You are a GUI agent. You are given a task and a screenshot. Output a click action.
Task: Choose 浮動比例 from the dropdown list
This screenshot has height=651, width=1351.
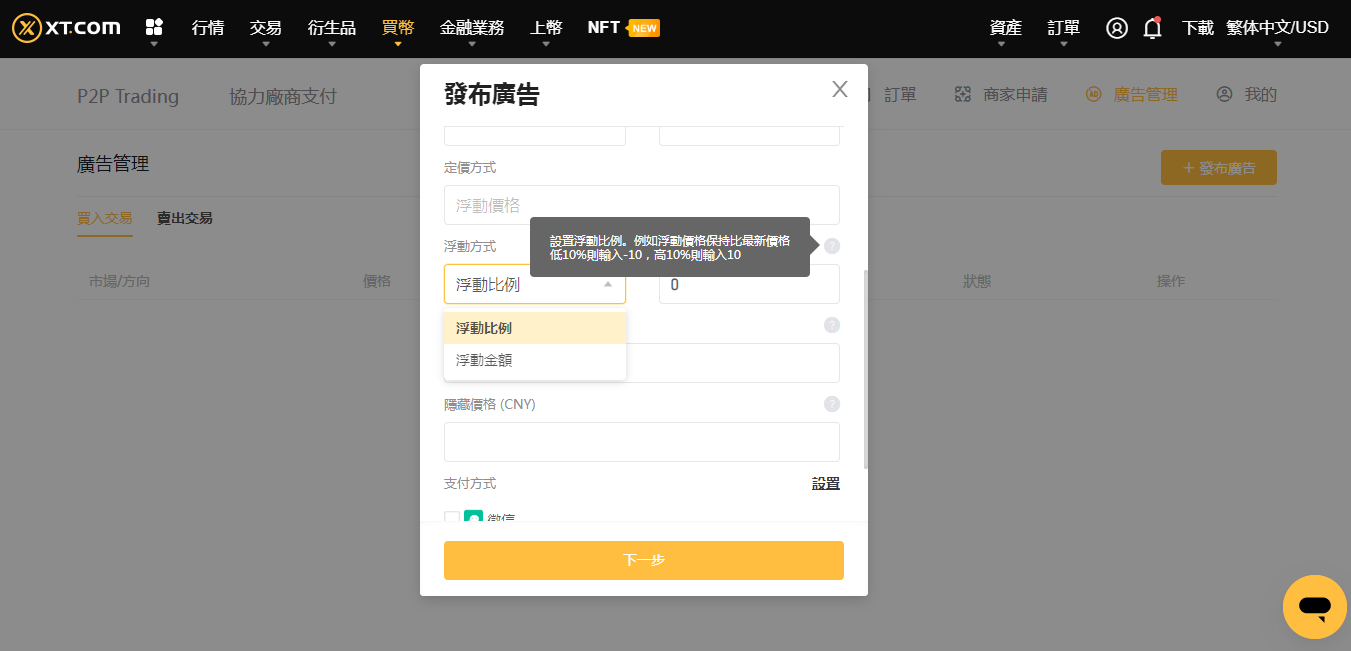535,328
